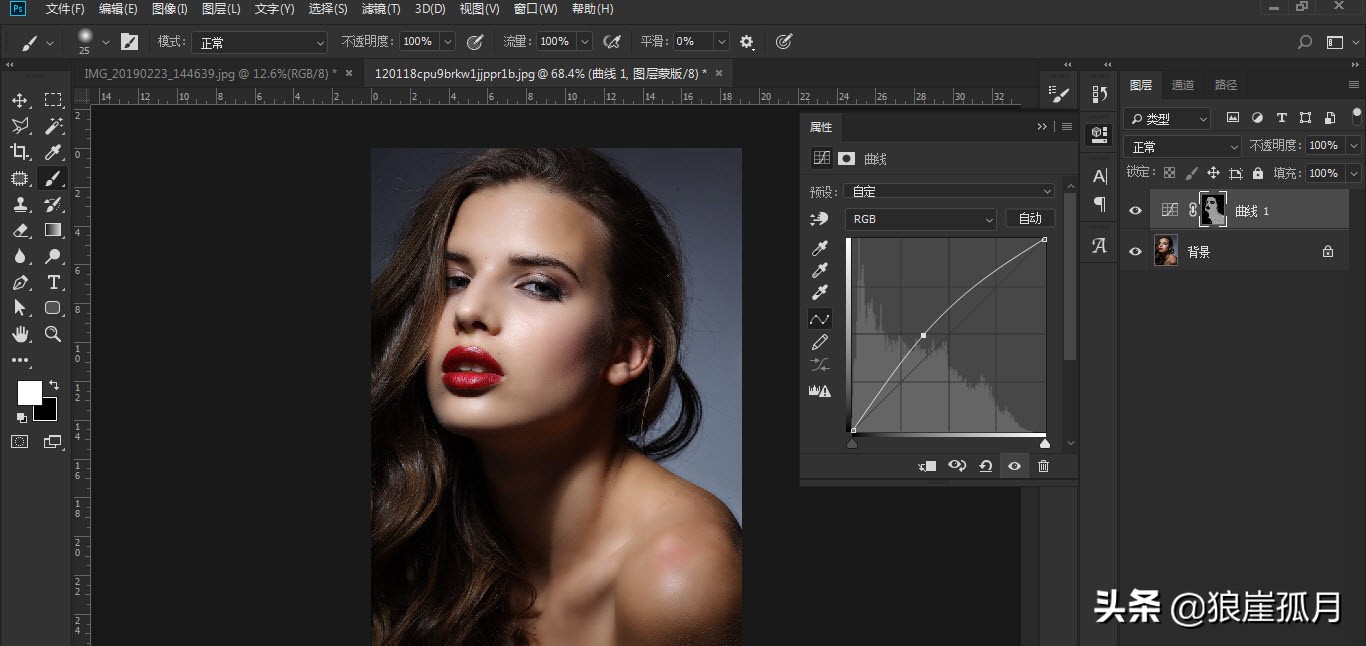Pick the black point eyedropper in Curves

[x=820, y=247]
